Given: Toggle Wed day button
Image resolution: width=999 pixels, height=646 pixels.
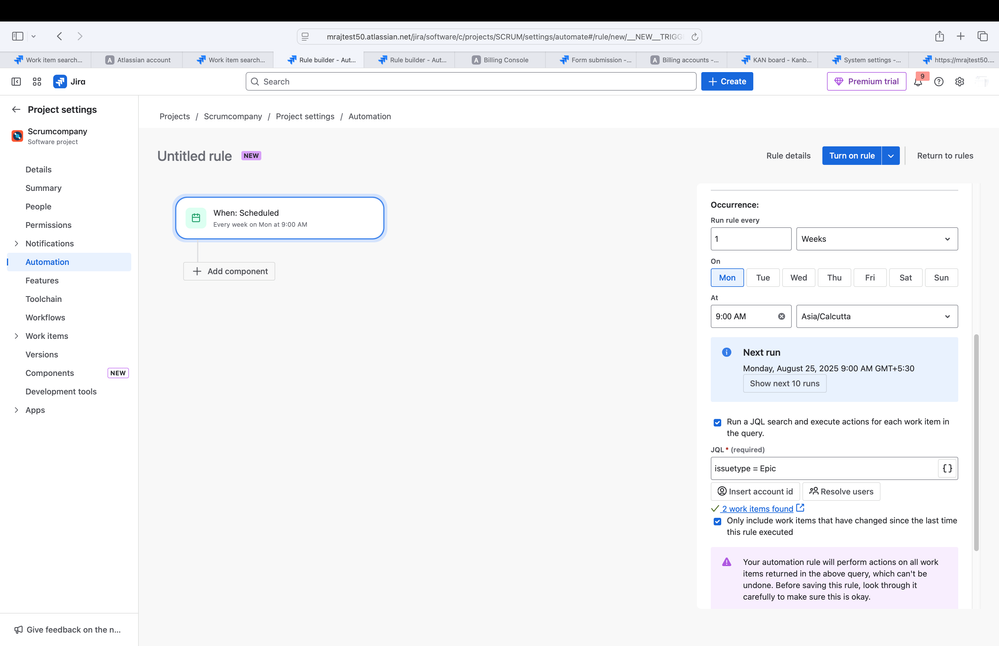Looking at the screenshot, I should tap(798, 278).
